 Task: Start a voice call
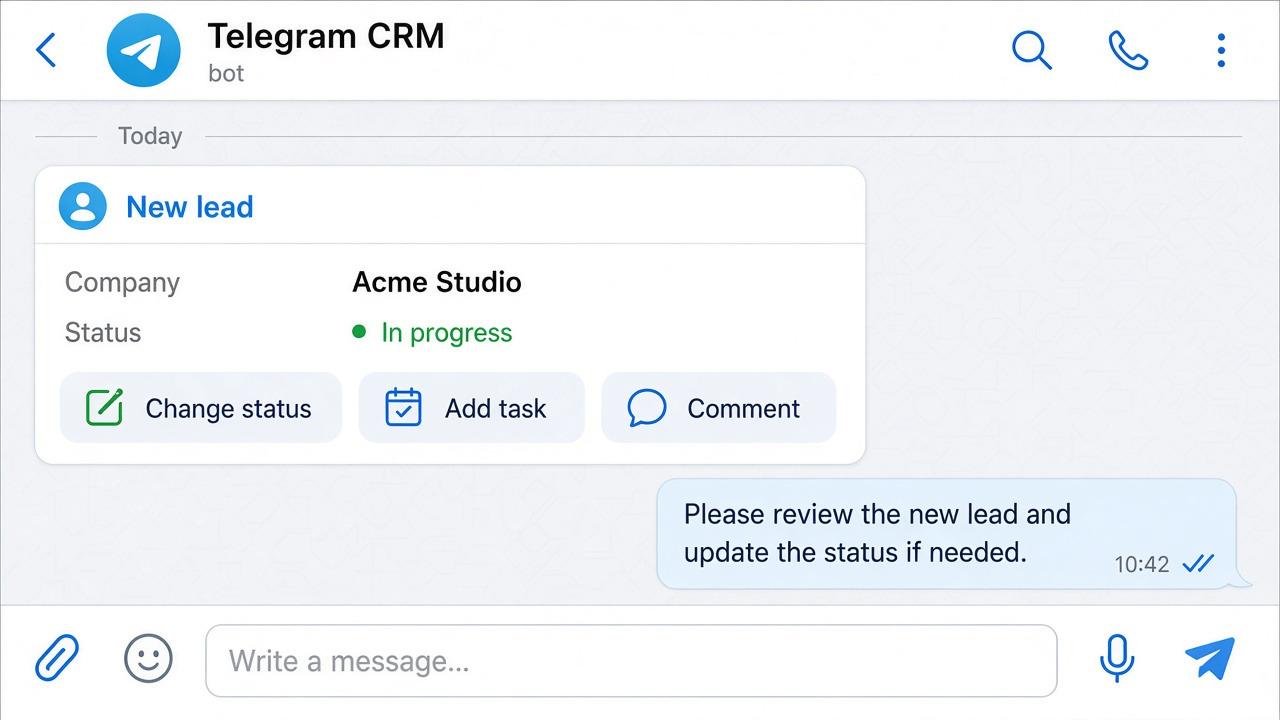pos(1128,50)
